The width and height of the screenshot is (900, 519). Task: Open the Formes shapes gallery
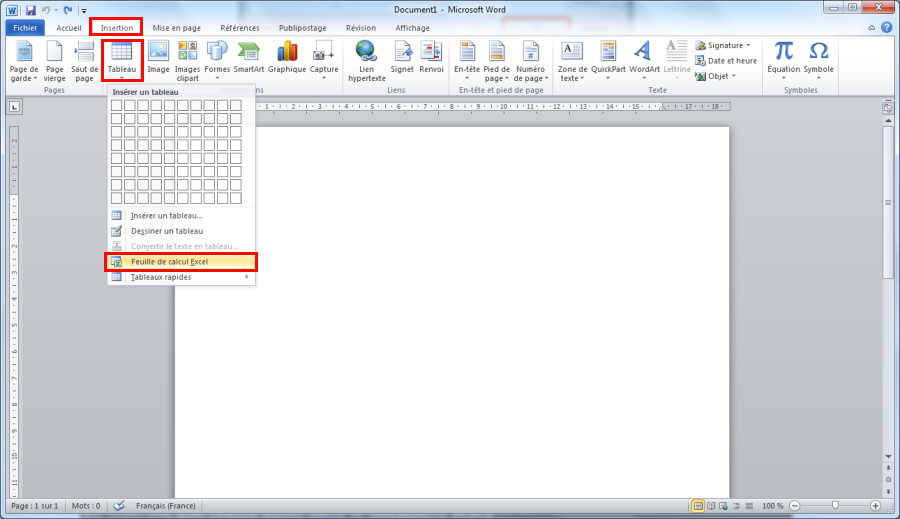[217, 60]
